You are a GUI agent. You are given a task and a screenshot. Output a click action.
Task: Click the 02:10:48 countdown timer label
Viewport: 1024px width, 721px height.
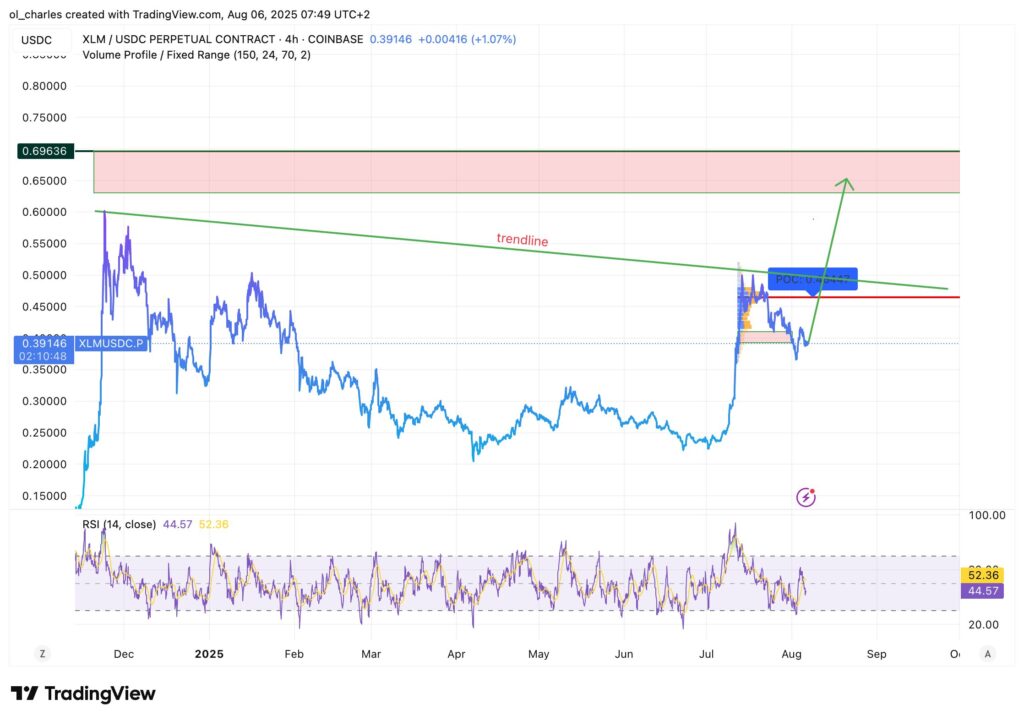pos(42,355)
